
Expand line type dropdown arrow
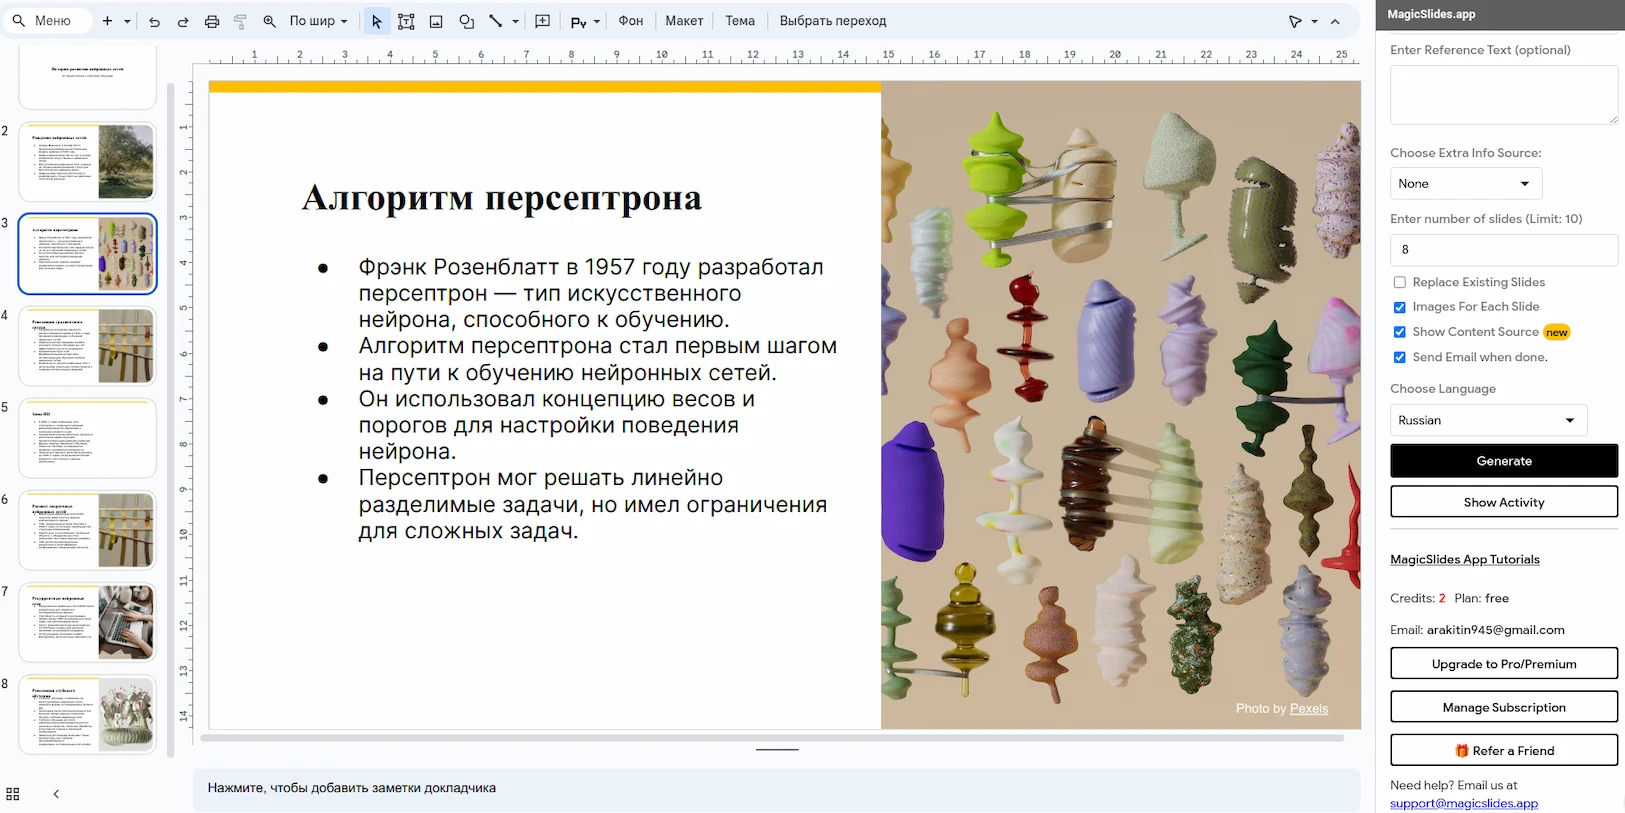[x=515, y=21]
